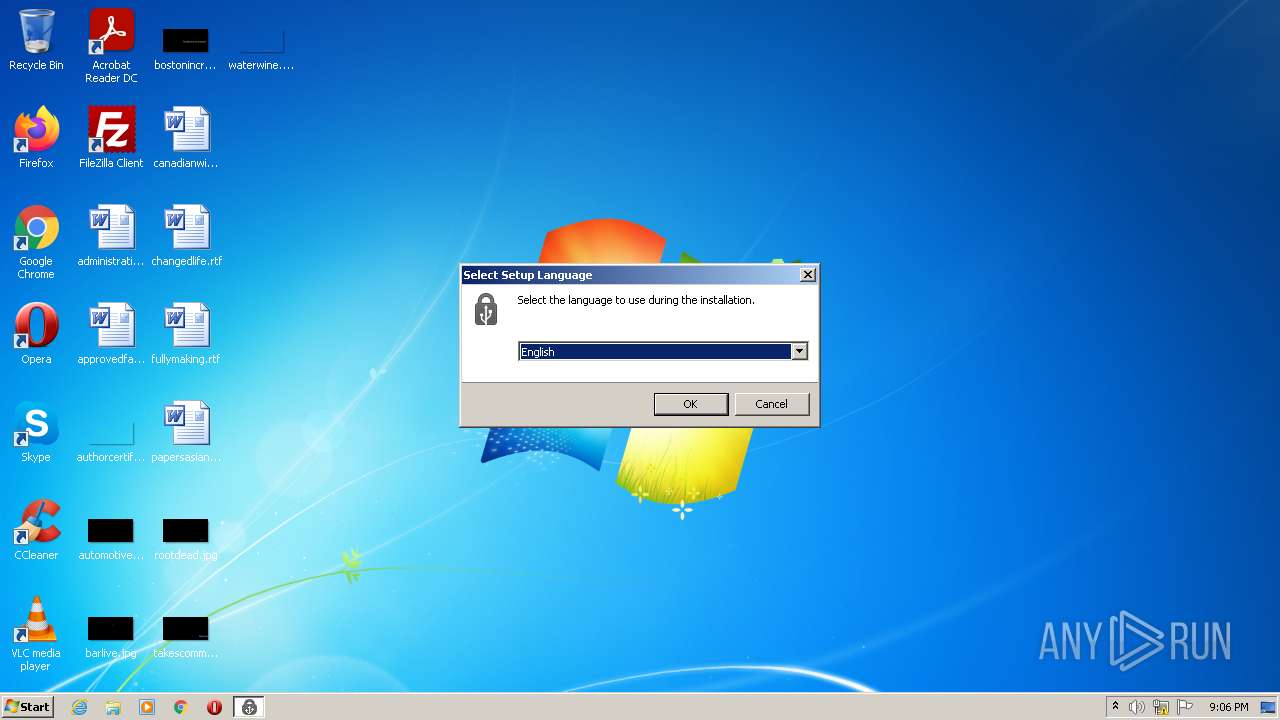The height and width of the screenshot is (720, 1280).
Task: Select the papersasian document icon
Action: point(186,432)
